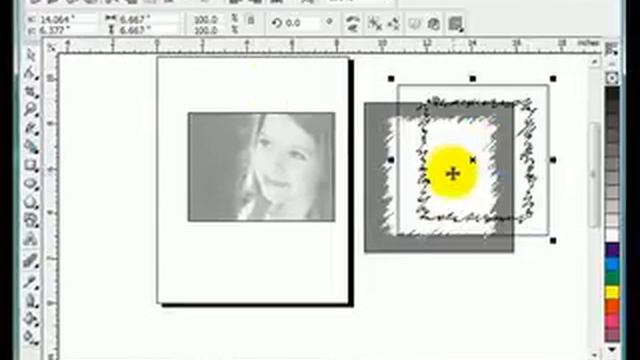Pick the light blue swatch in the palette
The height and width of the screenshot is (360, 640).
(x=612, y=264)
